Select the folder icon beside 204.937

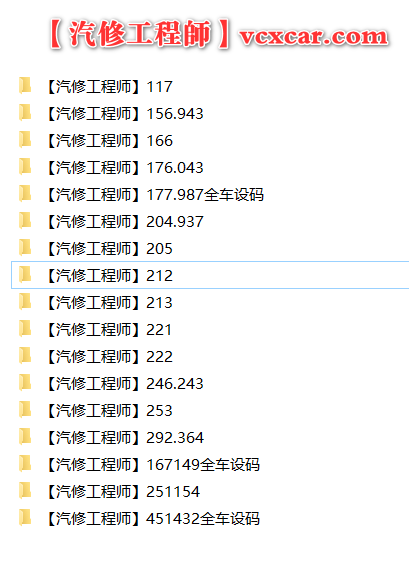[x=25, y=221]
